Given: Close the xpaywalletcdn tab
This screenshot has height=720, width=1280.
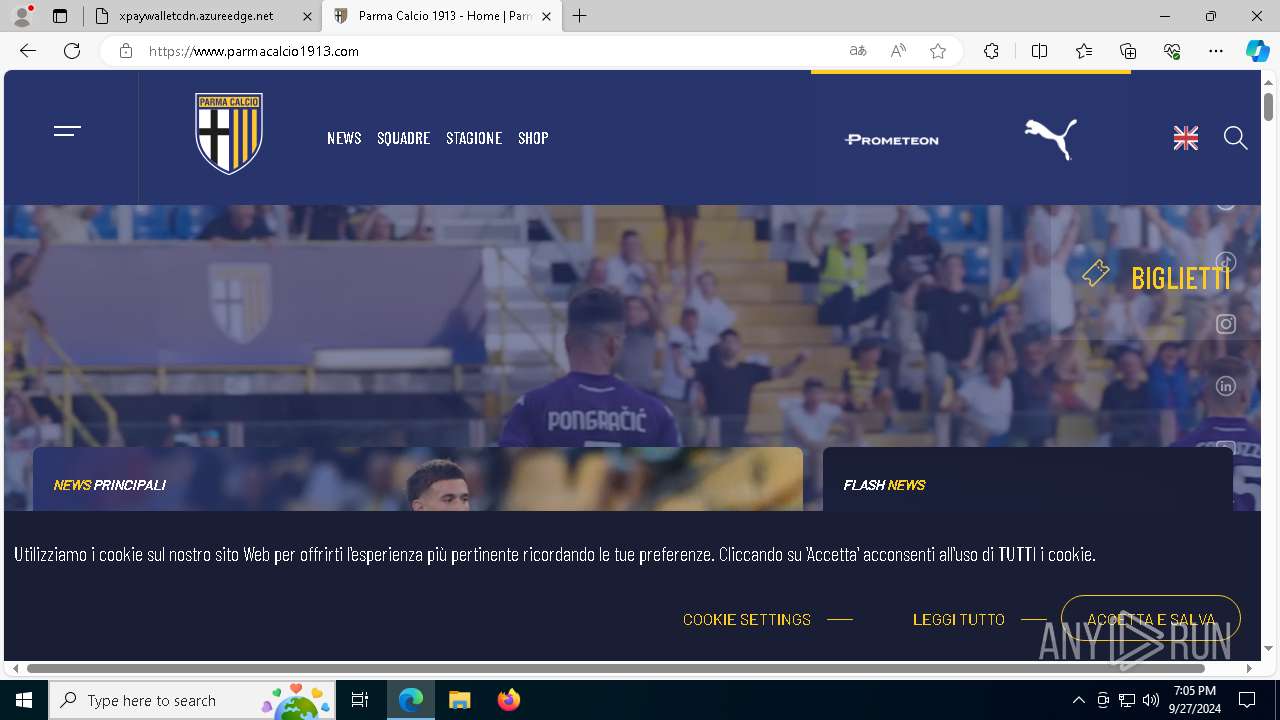Looking at the screenshot, I should (307, 16).
